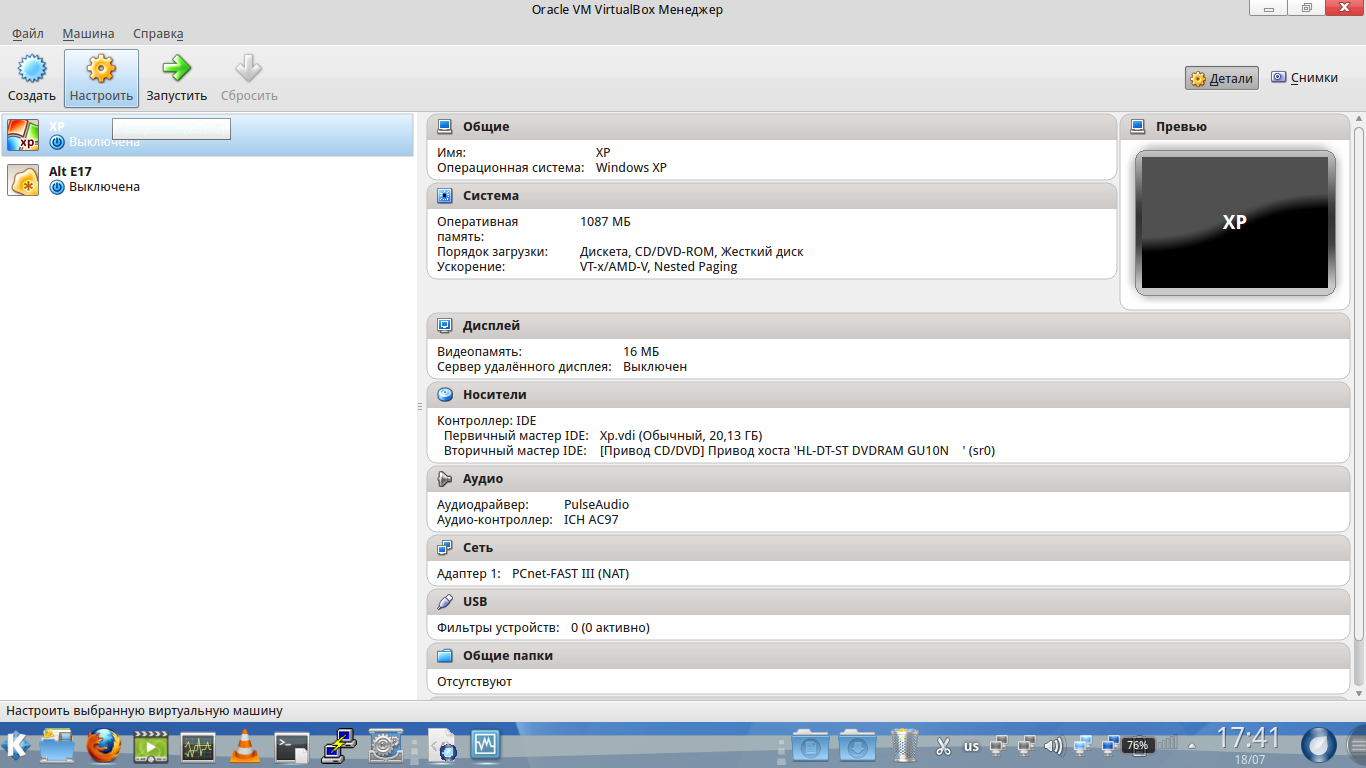Click the Общие section header title

pos(486,127)
